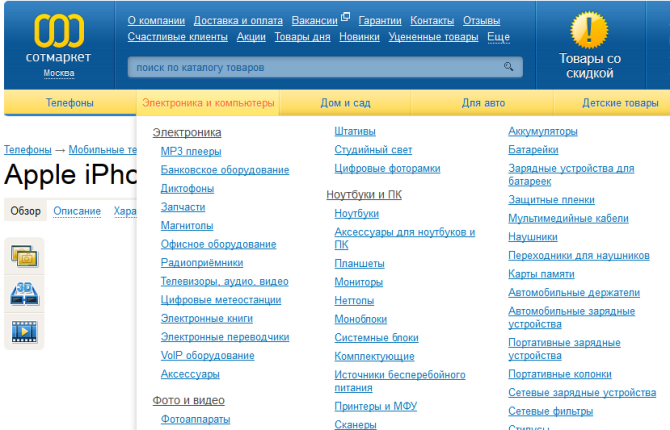Open Радиоприёмники category
This screenshot has height=430, width=670.
pos(202,262)
